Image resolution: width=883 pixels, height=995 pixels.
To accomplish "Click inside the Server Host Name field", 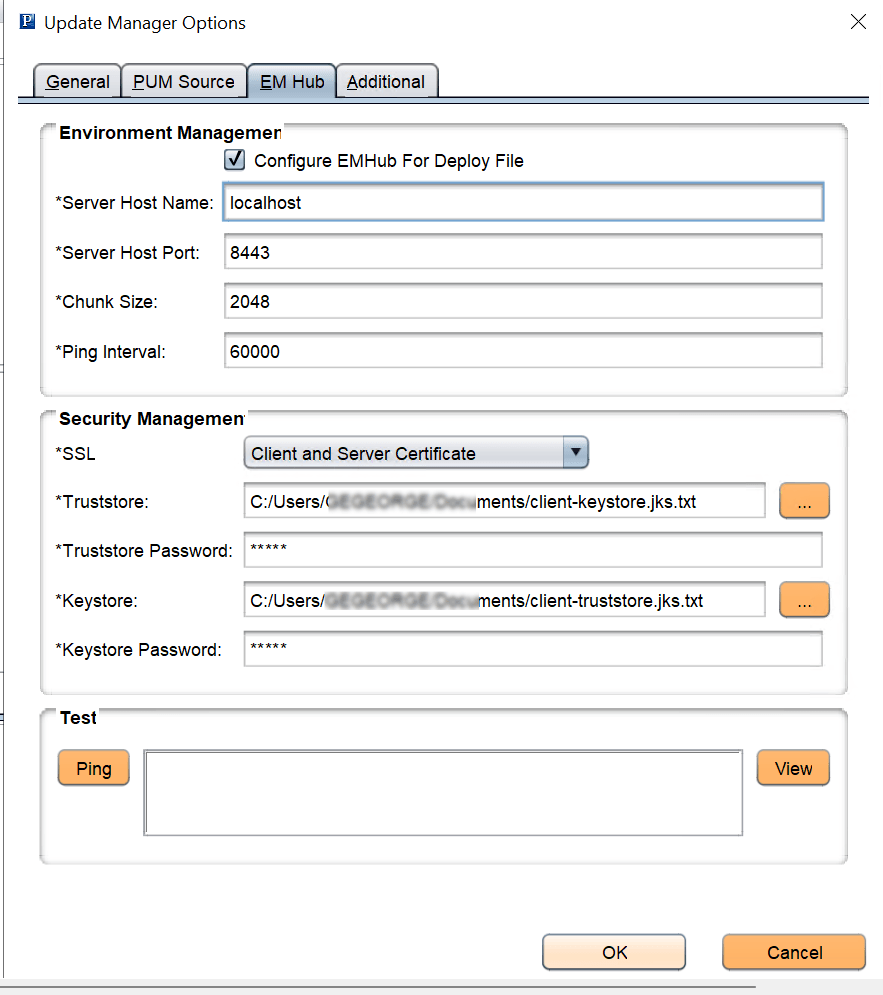I will [x=520, y=202].
